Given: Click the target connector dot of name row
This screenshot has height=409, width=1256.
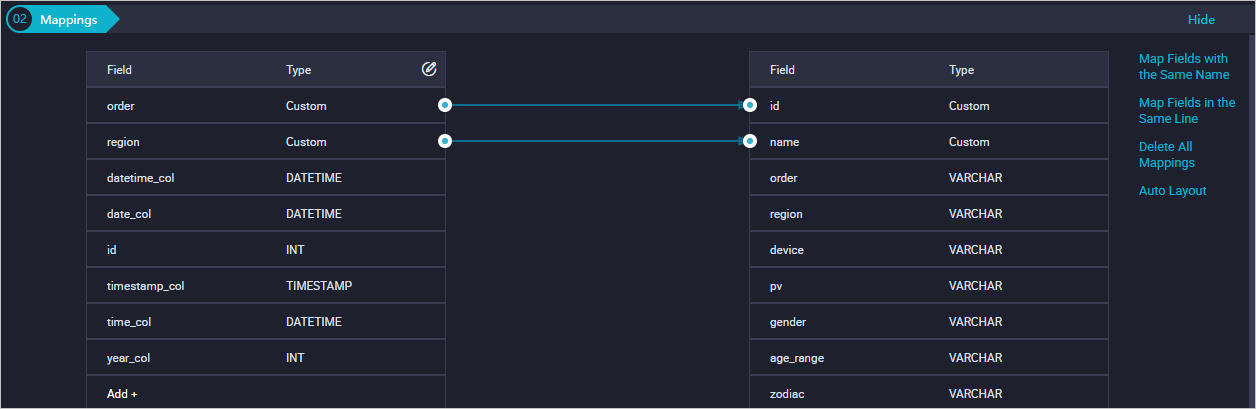Looking at the screenshot, I should 749,141.
